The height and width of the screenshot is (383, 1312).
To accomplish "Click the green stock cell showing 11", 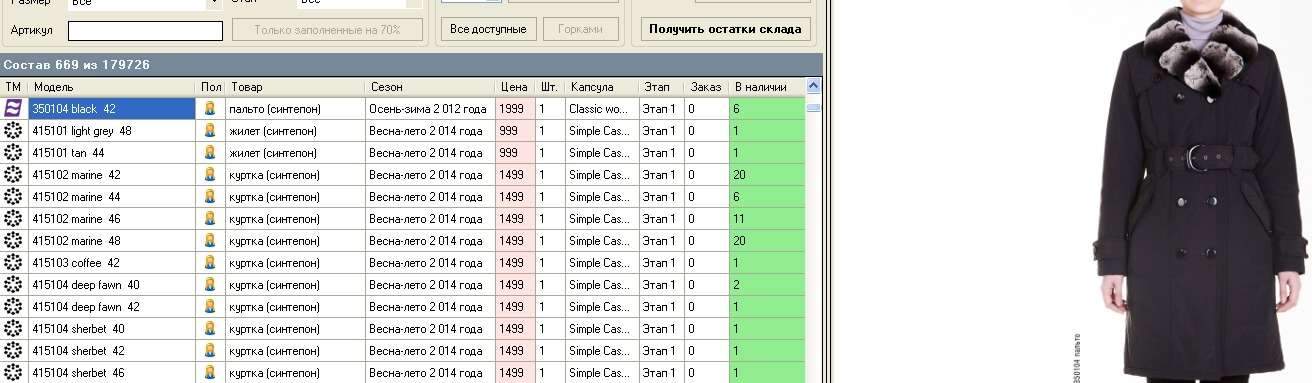I will click(x=767, y=218).
